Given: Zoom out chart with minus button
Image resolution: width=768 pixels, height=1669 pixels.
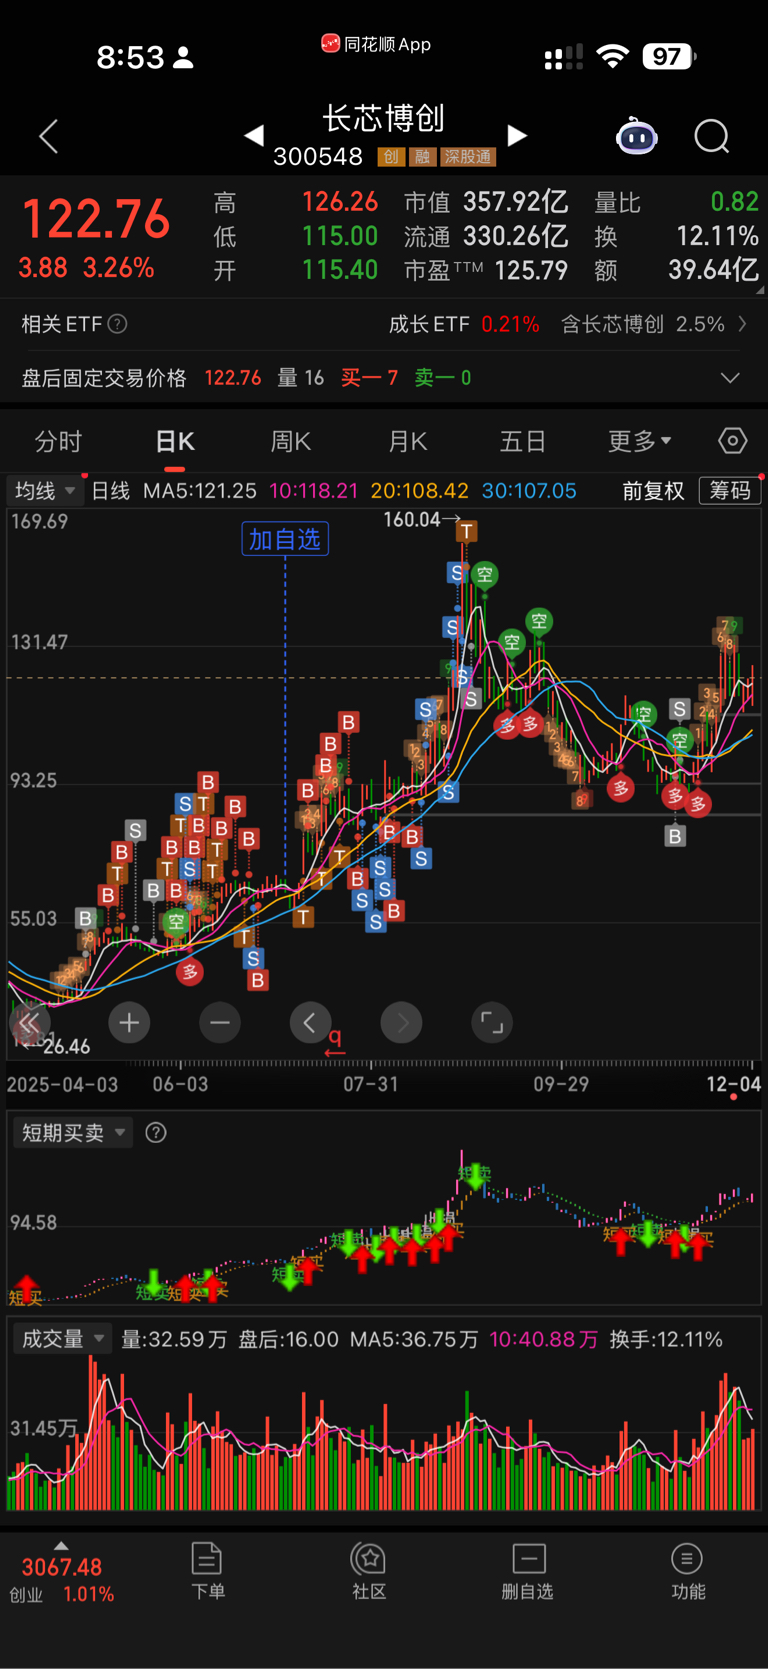Looking at the screenshot, I should pyautogui.click(x=220, y=1022).
